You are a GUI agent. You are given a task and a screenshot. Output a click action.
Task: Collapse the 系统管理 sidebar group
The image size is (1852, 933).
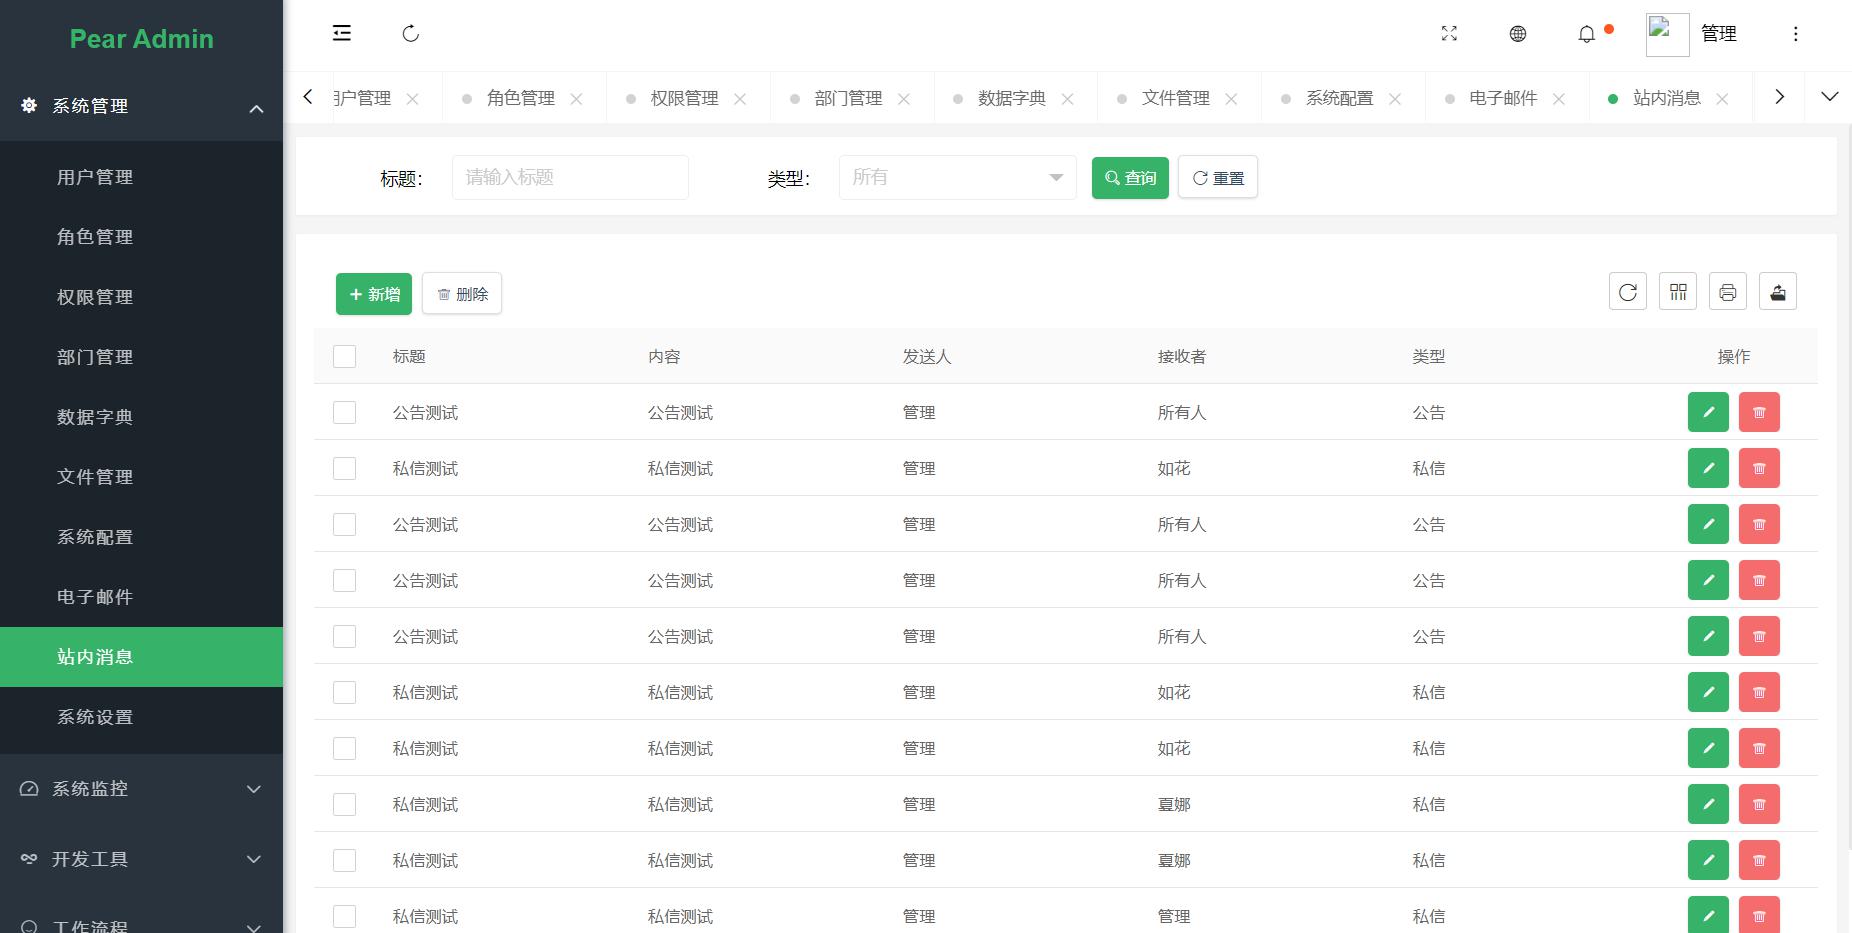pyautogui.click(x=141, y=106)
